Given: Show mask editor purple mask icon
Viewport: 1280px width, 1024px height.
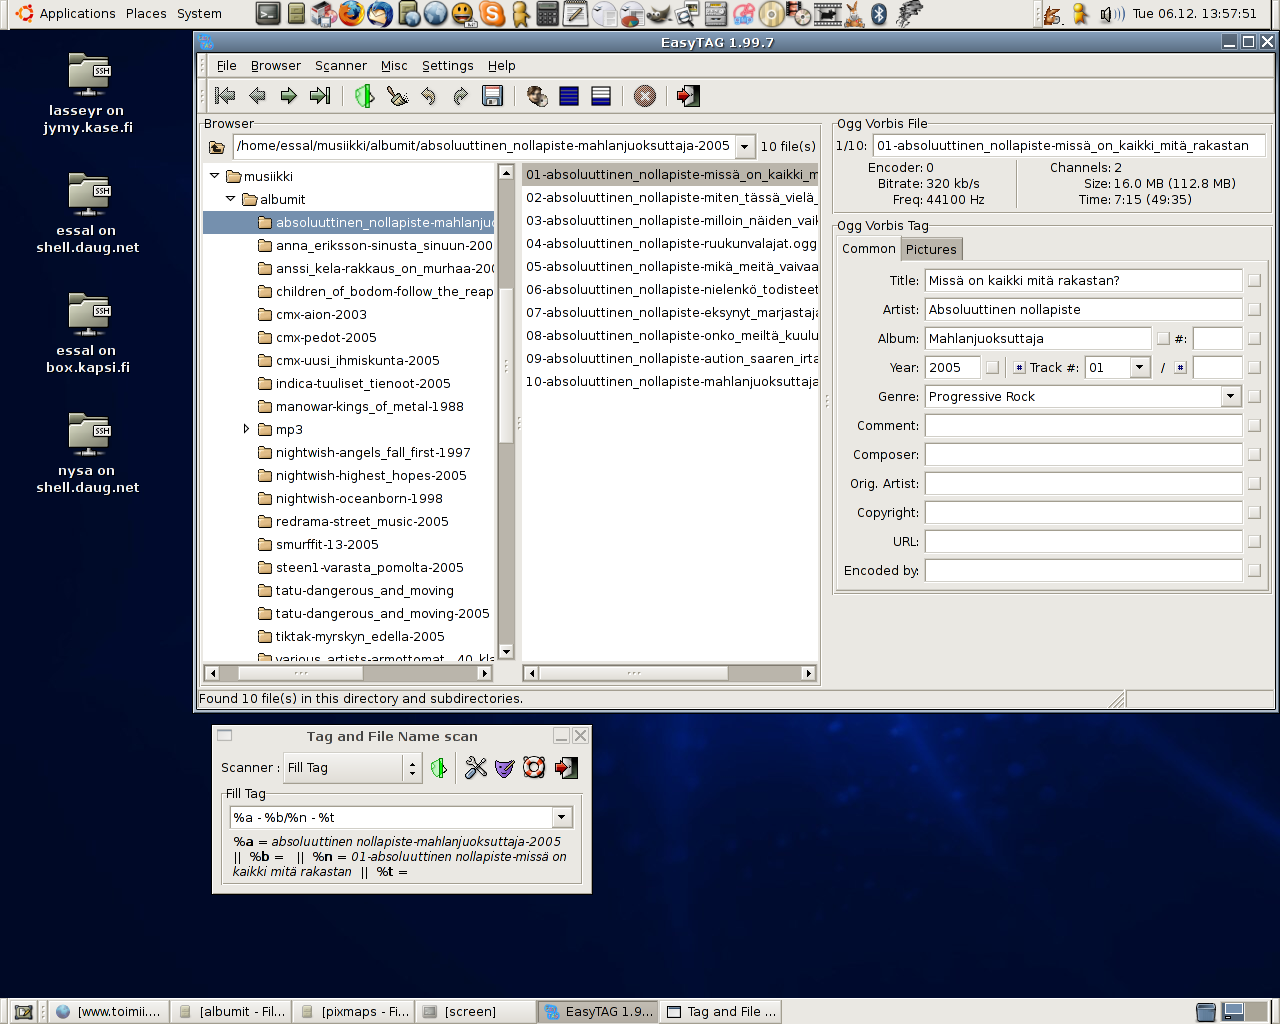Looking at the screenshot, I should [505, 768].
